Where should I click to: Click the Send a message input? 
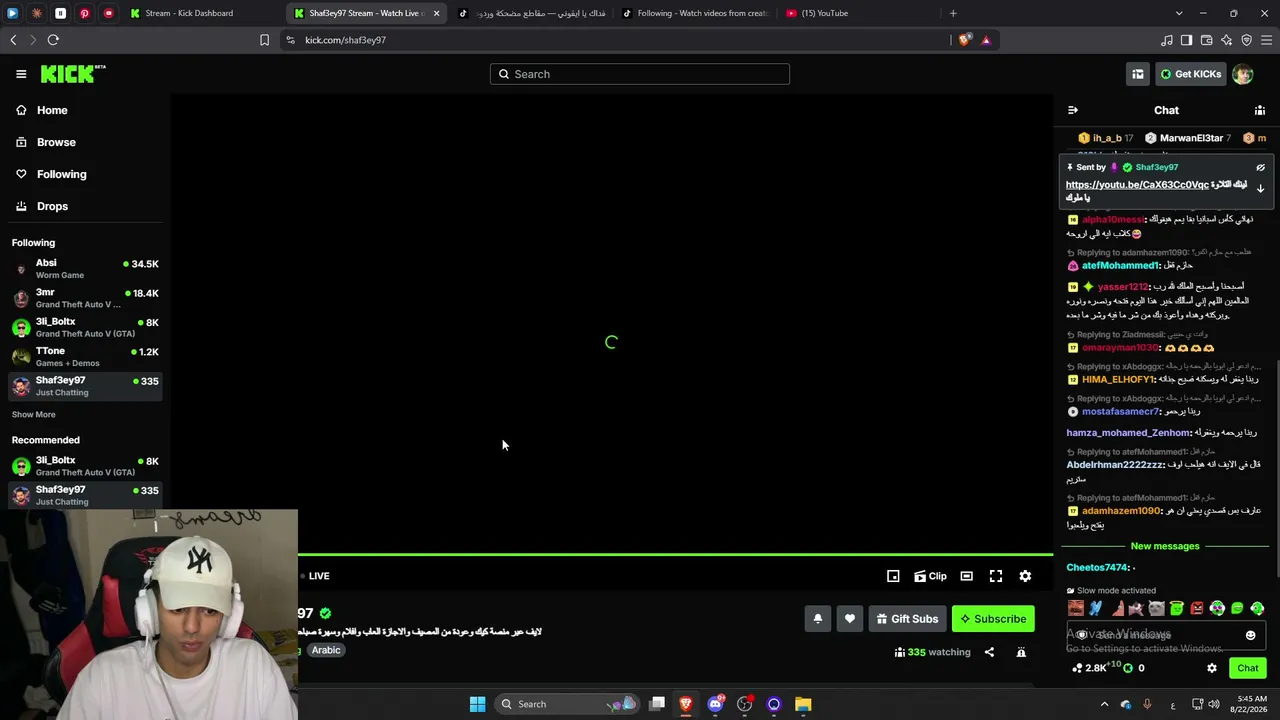pyautogui.click(x=1165, y=635)
